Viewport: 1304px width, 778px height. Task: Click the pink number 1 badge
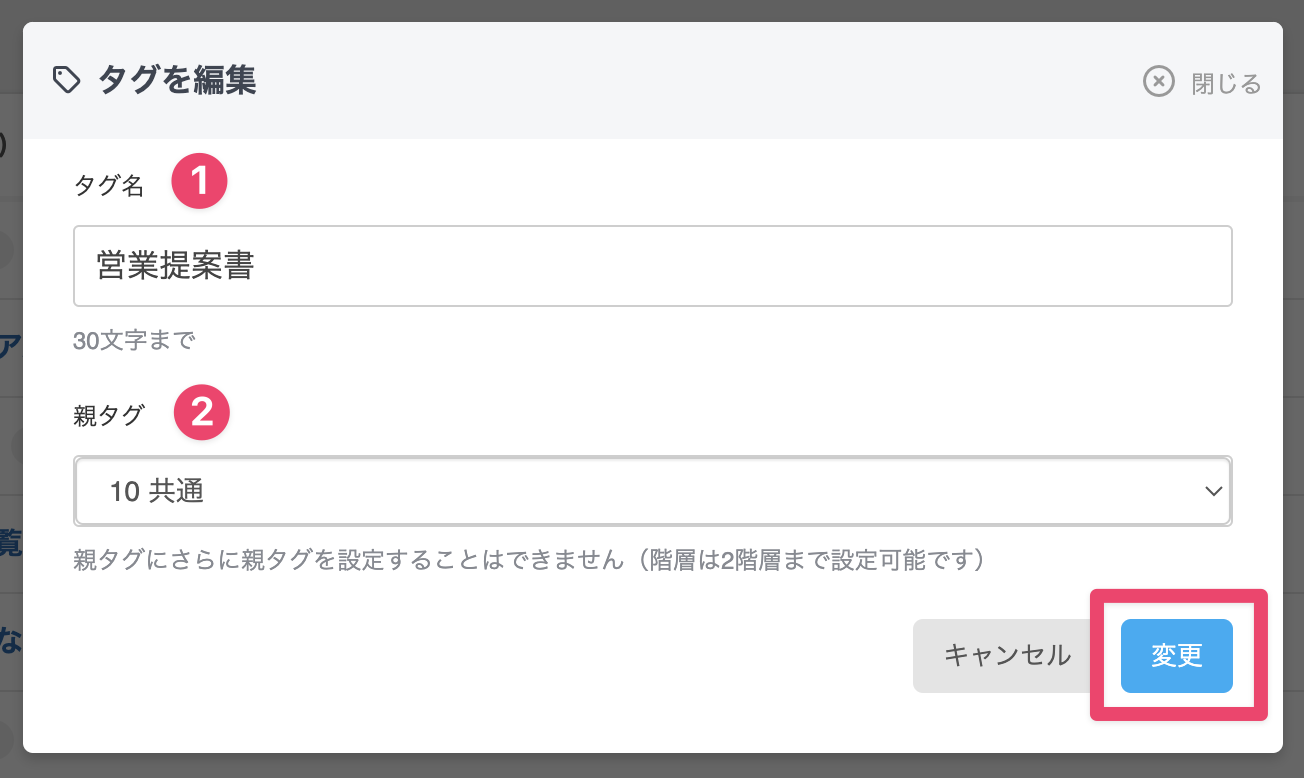click(199, 181)
